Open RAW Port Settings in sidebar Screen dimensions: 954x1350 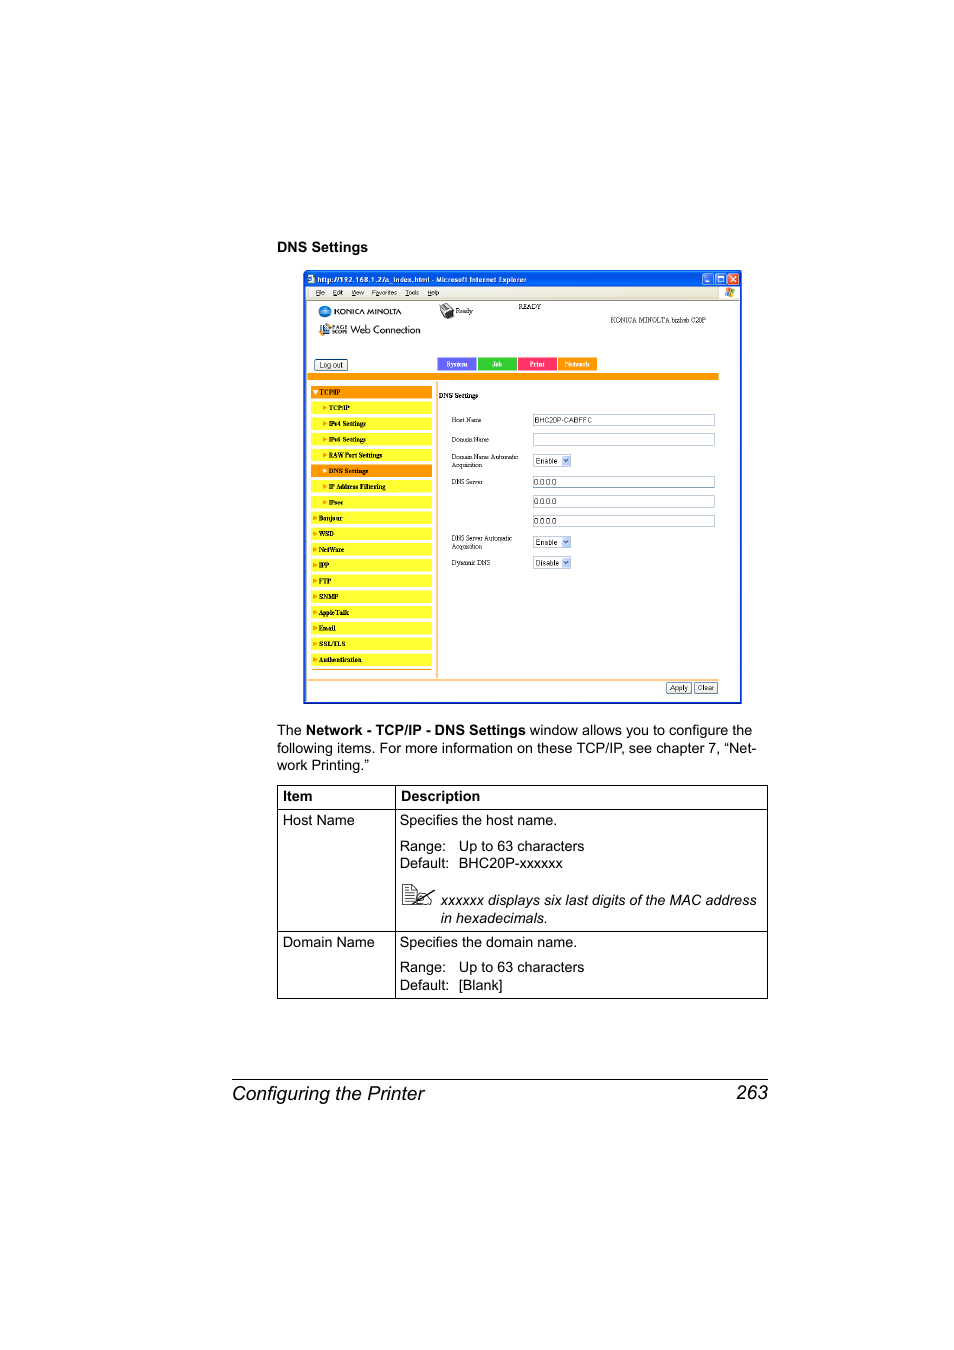click(x=371, y=455)
